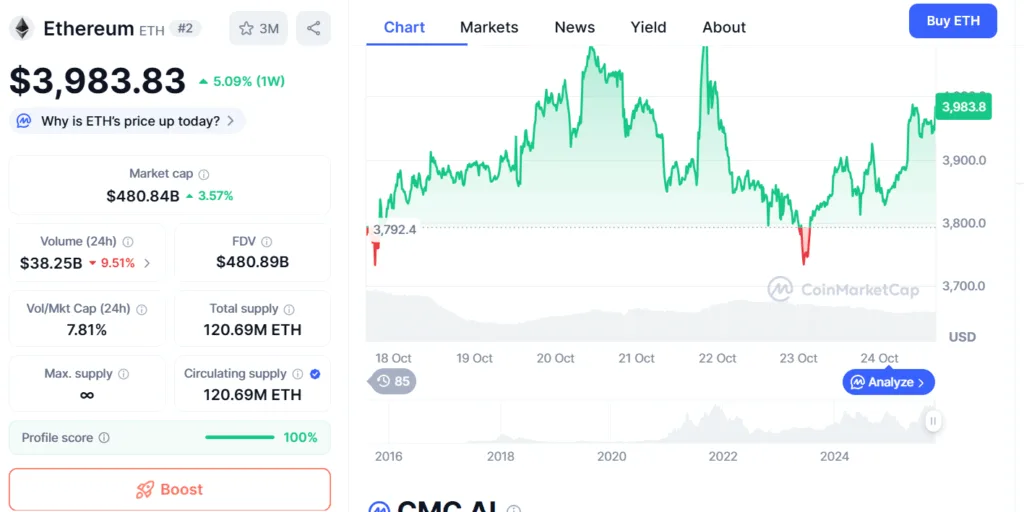Click the Total supply info icon

coord(289,309)
